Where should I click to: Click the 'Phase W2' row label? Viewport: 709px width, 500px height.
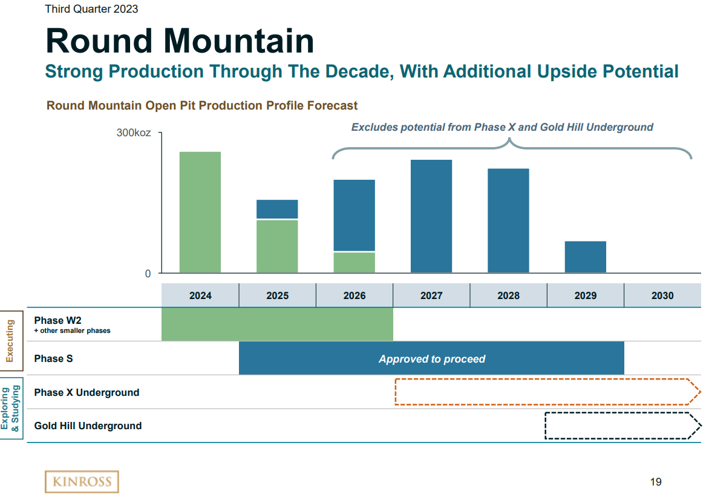point(58,321)
